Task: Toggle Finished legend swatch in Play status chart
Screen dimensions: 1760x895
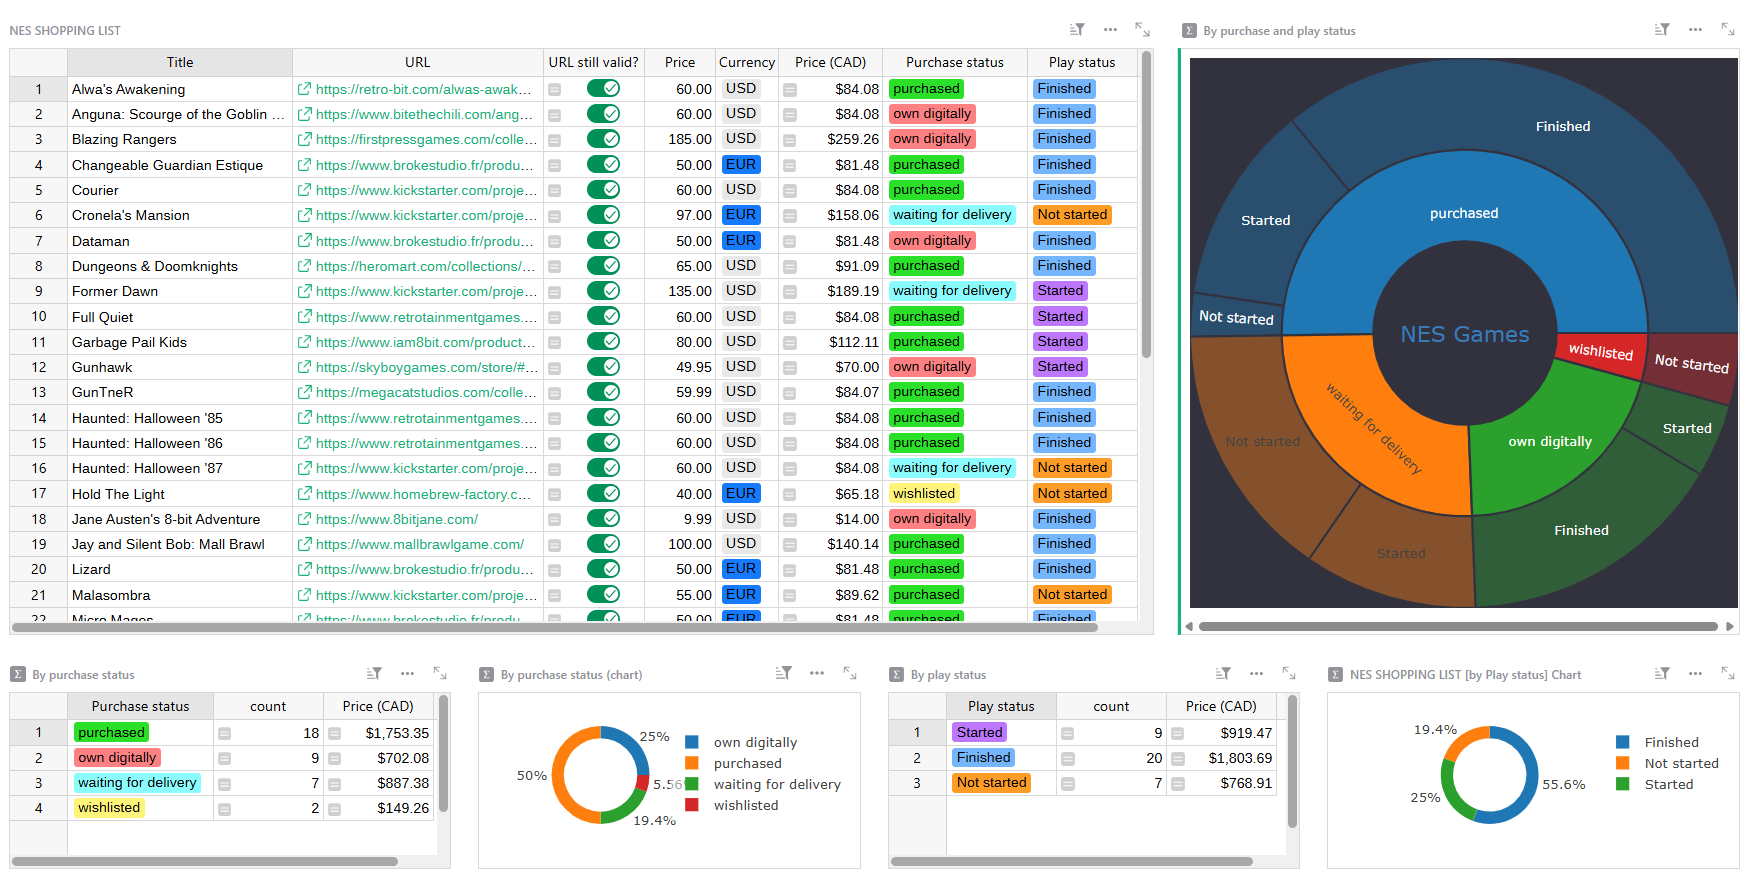Action: (1623, 742)
